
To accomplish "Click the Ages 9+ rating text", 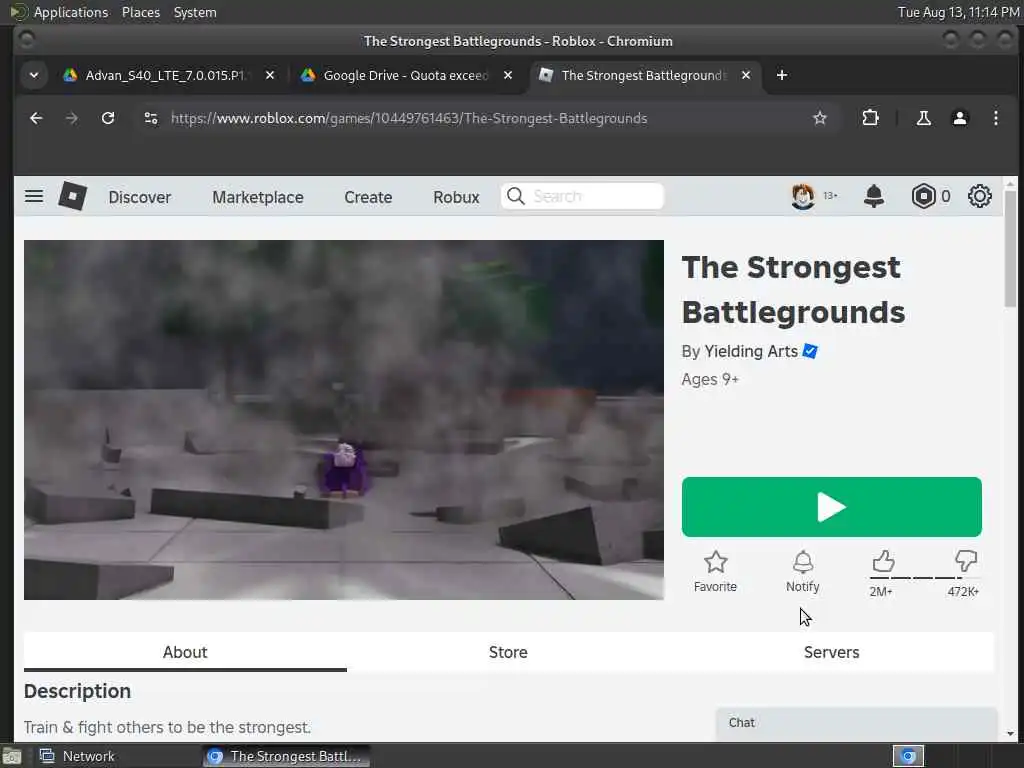I will point(710,379).
